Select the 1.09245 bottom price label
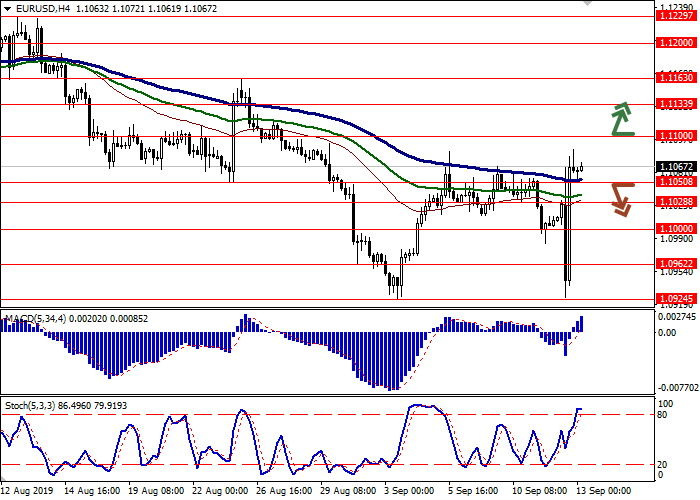Viewport: 700px width, 500px height. pyautogui.click(x=673, y=298)
